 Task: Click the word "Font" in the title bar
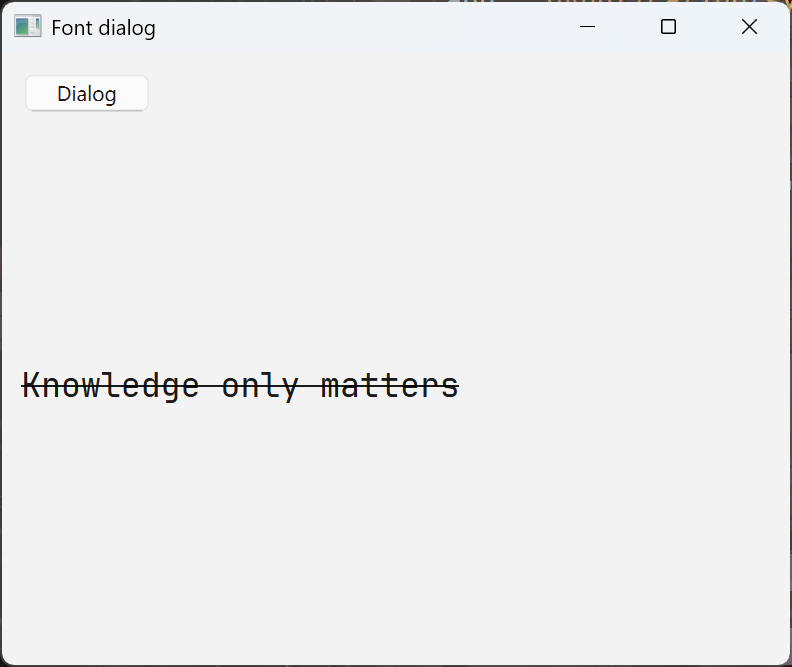71,28
